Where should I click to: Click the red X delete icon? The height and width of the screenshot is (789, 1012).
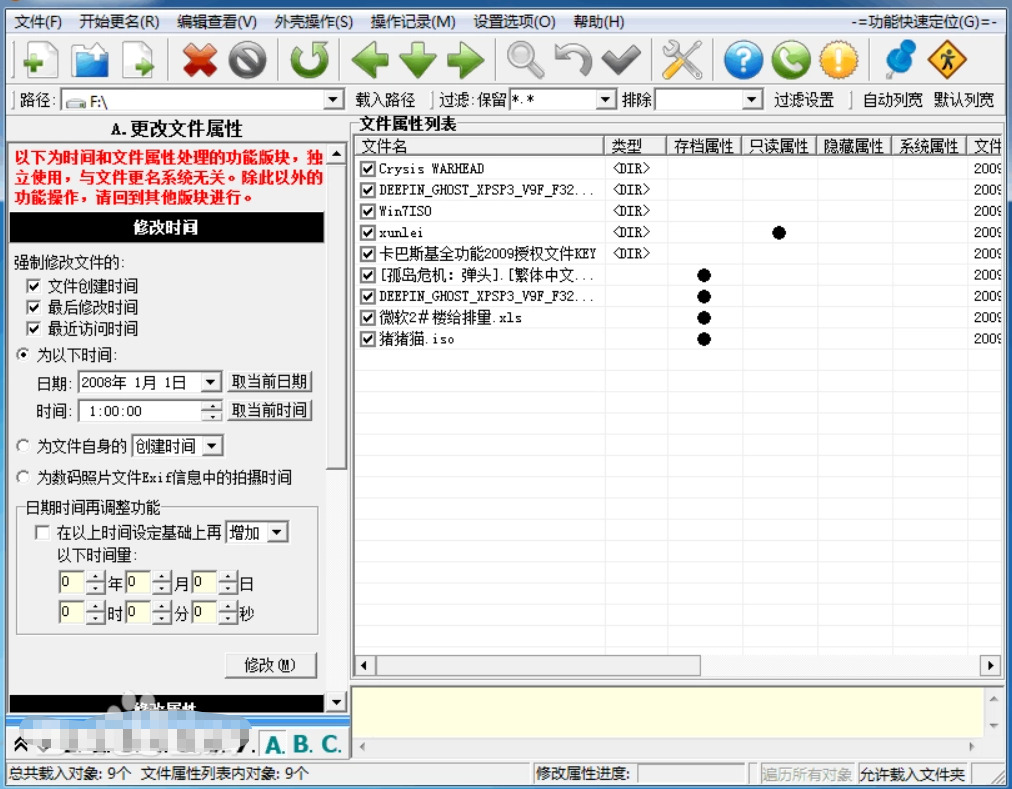tap(199, 60)
